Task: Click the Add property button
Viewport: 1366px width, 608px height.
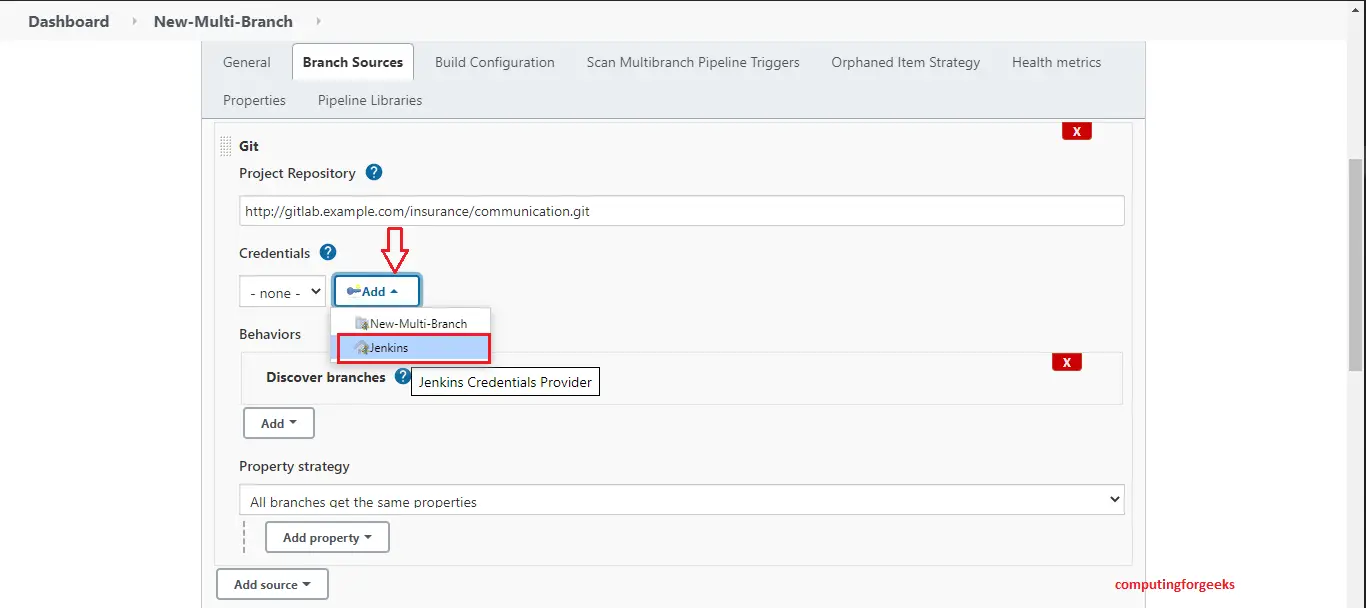Action: [327, 537]
